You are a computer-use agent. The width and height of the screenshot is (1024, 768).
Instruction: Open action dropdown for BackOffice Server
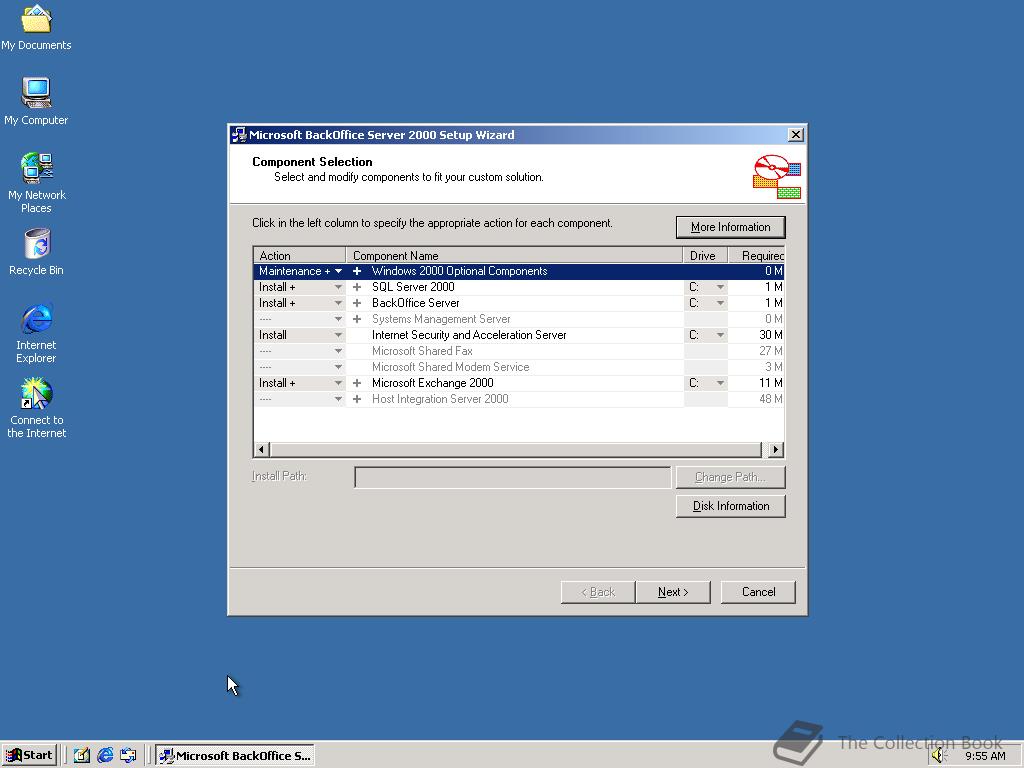click(338, 303)
